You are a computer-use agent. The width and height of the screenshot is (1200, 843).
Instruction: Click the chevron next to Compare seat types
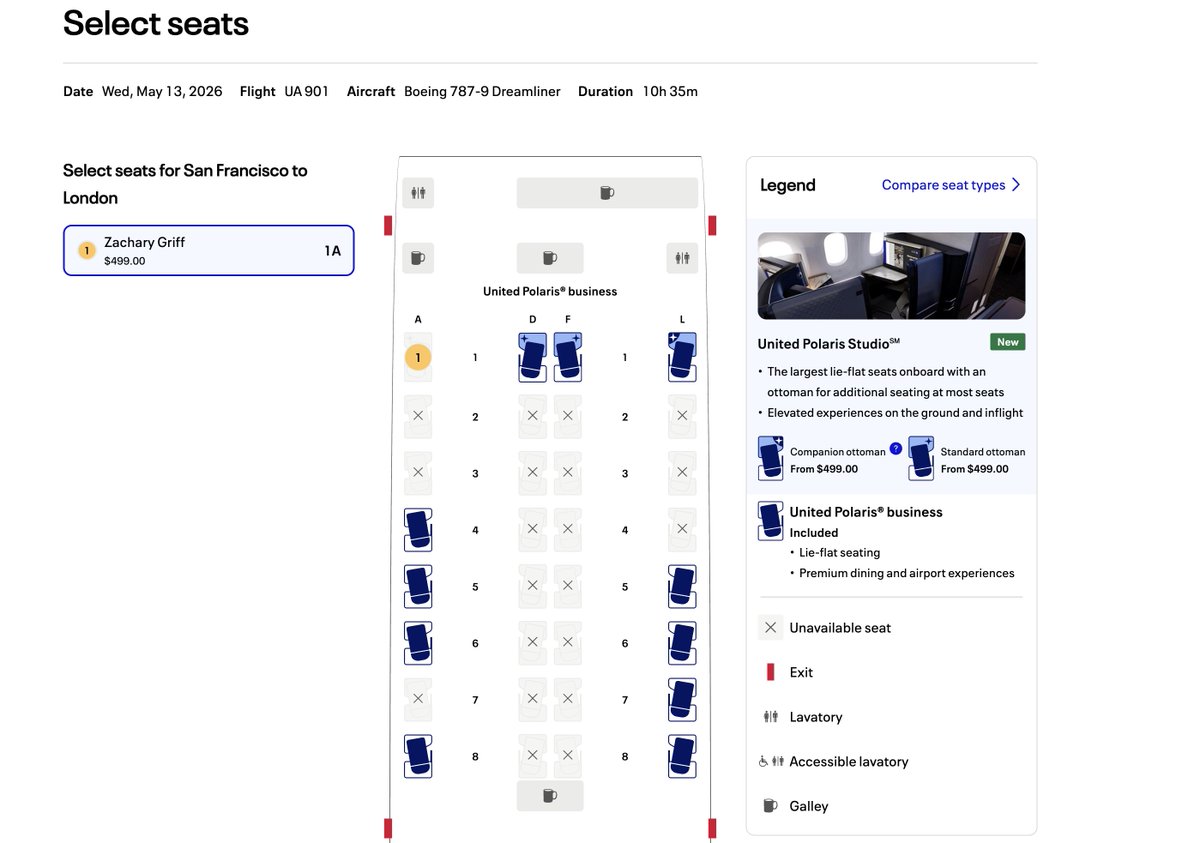tap(1016, 185)
